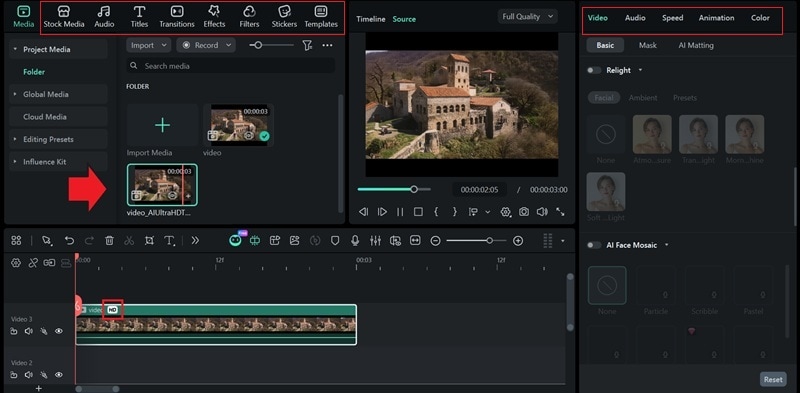Screen dimensions: 800x393
Task: Pause the preview playback
Action: [x=400, y=212]
